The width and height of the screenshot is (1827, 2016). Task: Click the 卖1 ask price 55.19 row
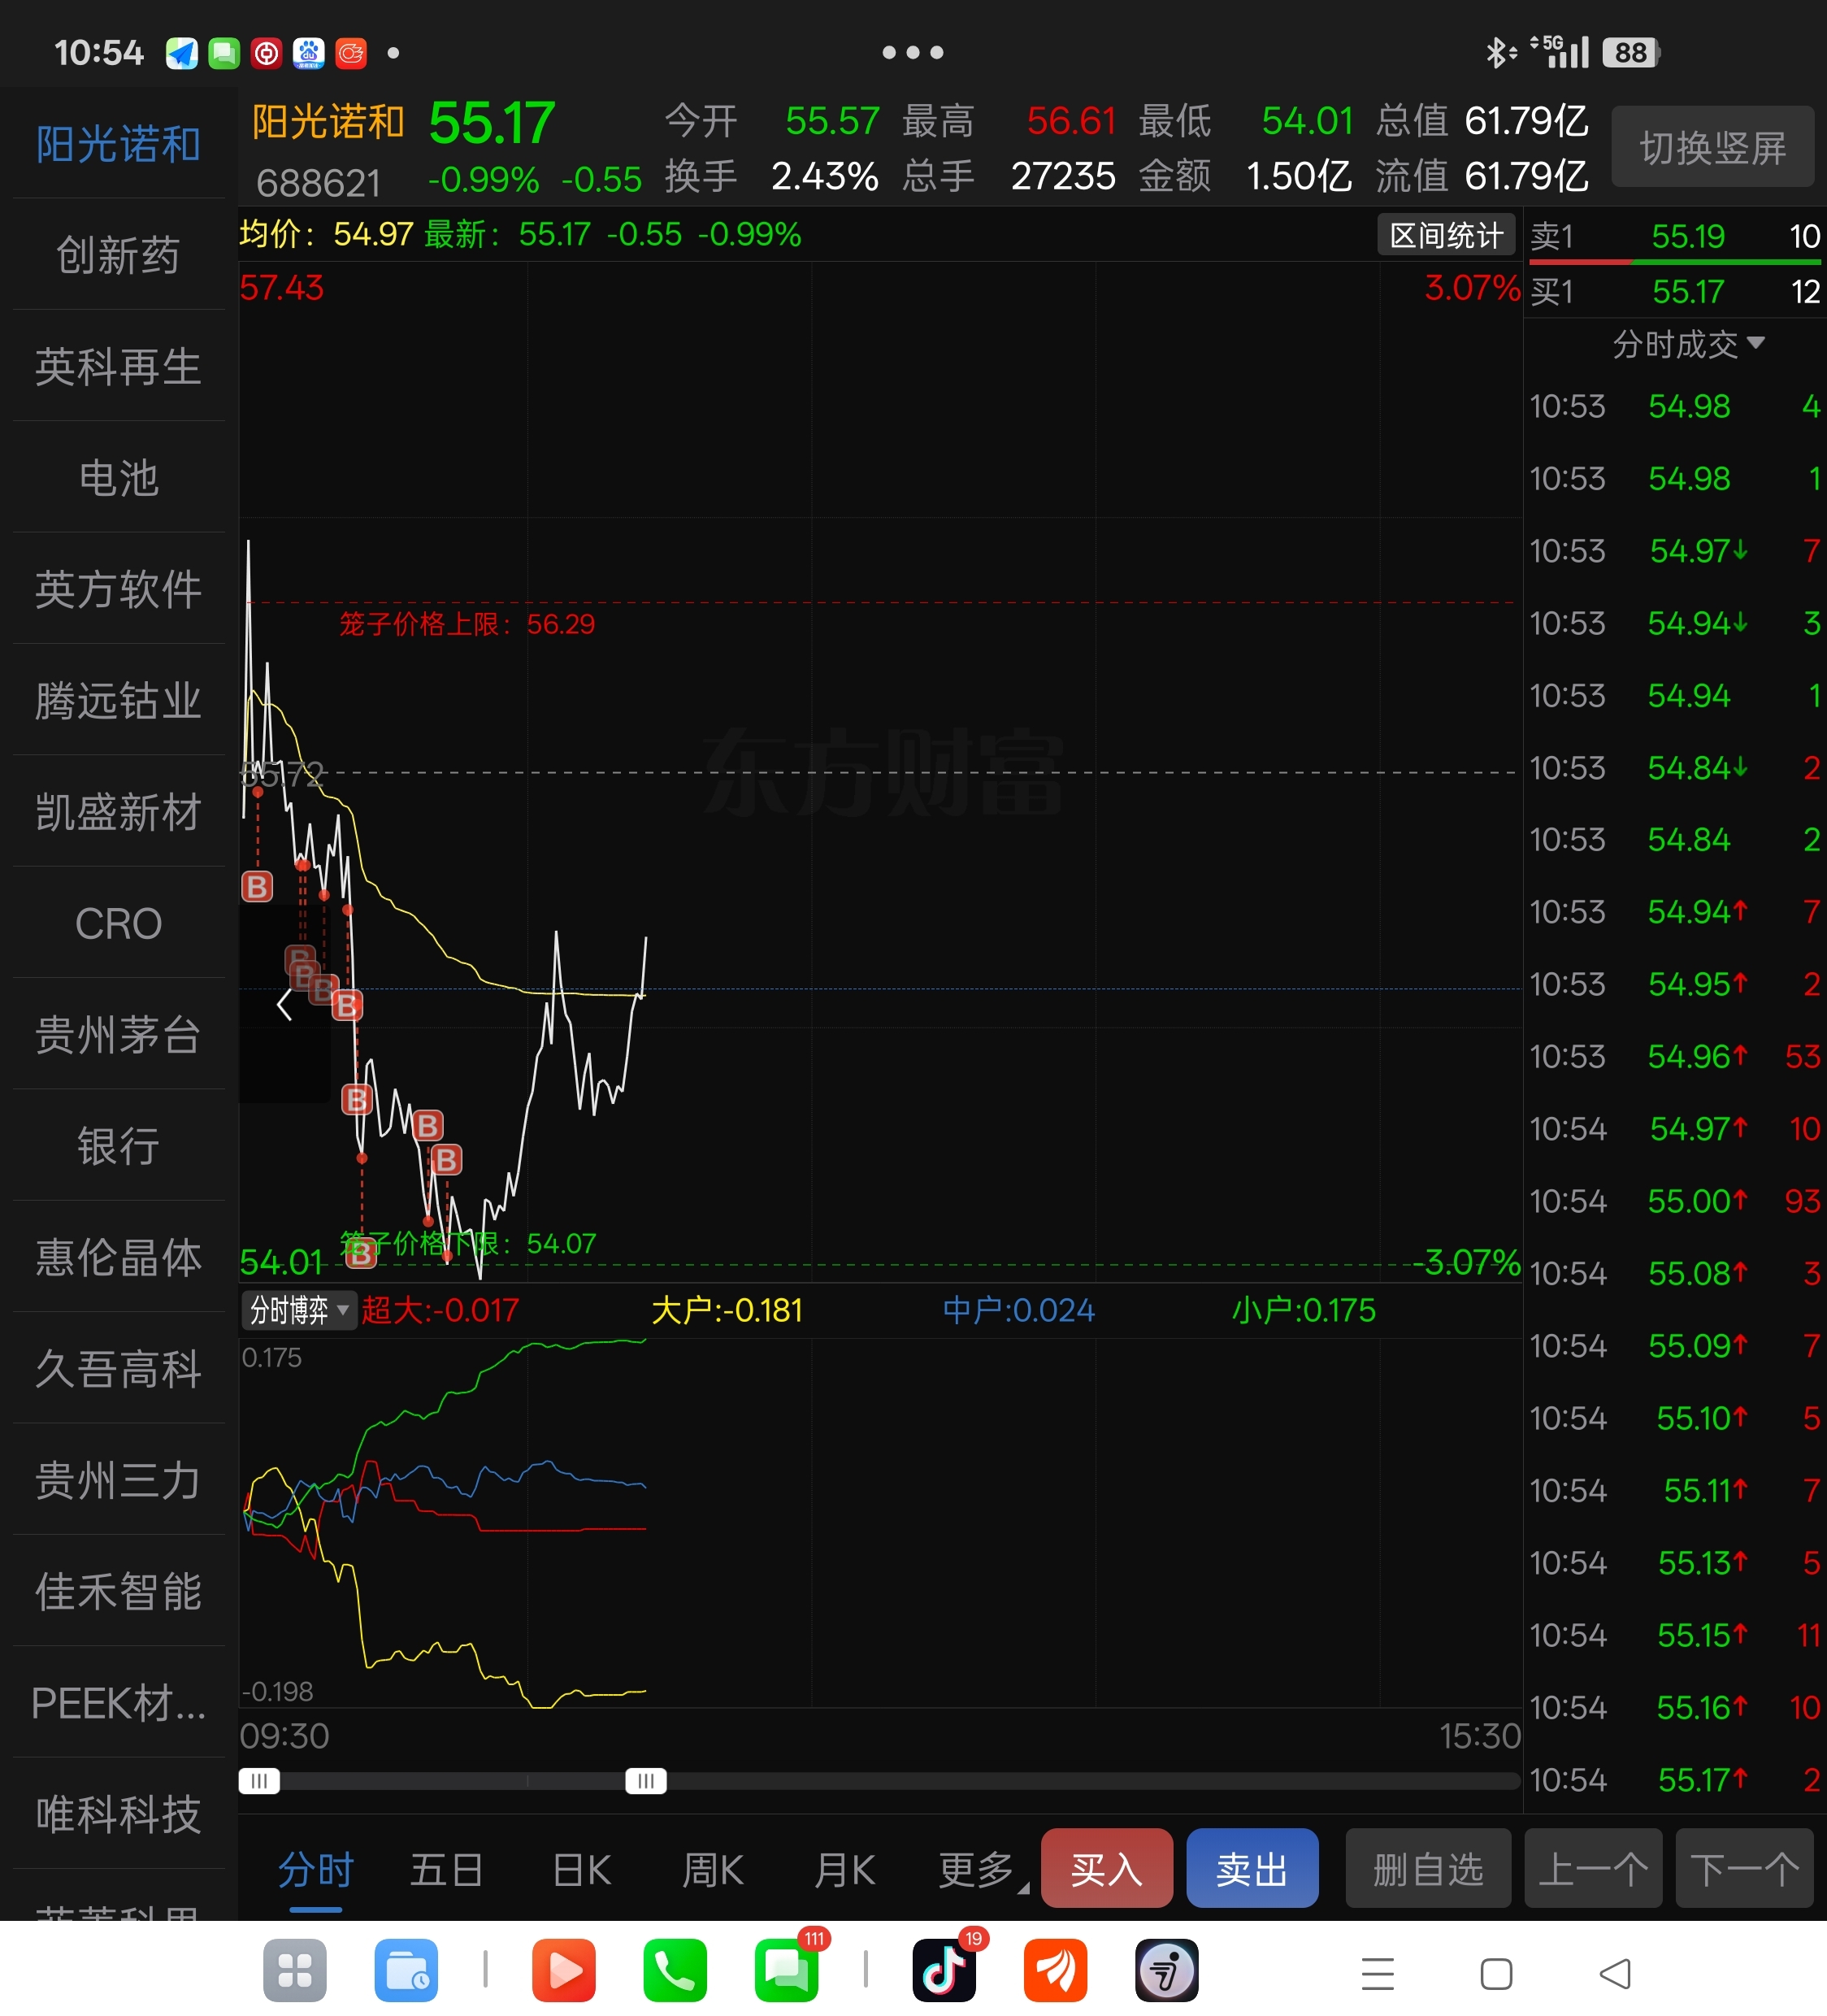[x=1675, y=236]
